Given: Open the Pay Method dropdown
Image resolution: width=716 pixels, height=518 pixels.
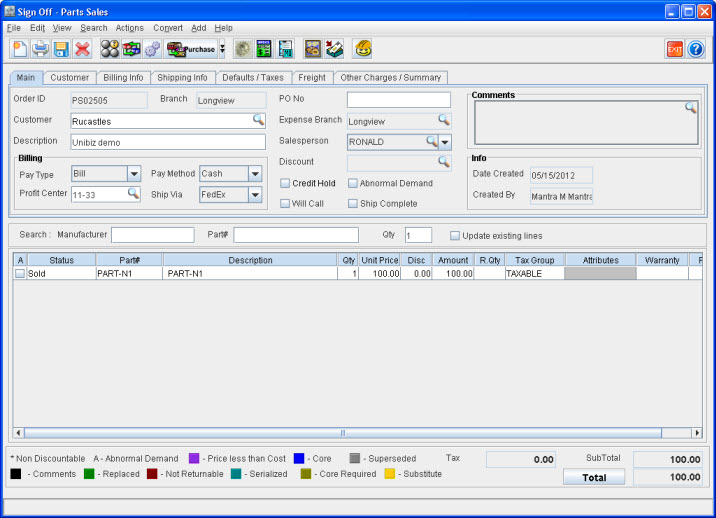Looking at the screenshot, I should 255,174.
